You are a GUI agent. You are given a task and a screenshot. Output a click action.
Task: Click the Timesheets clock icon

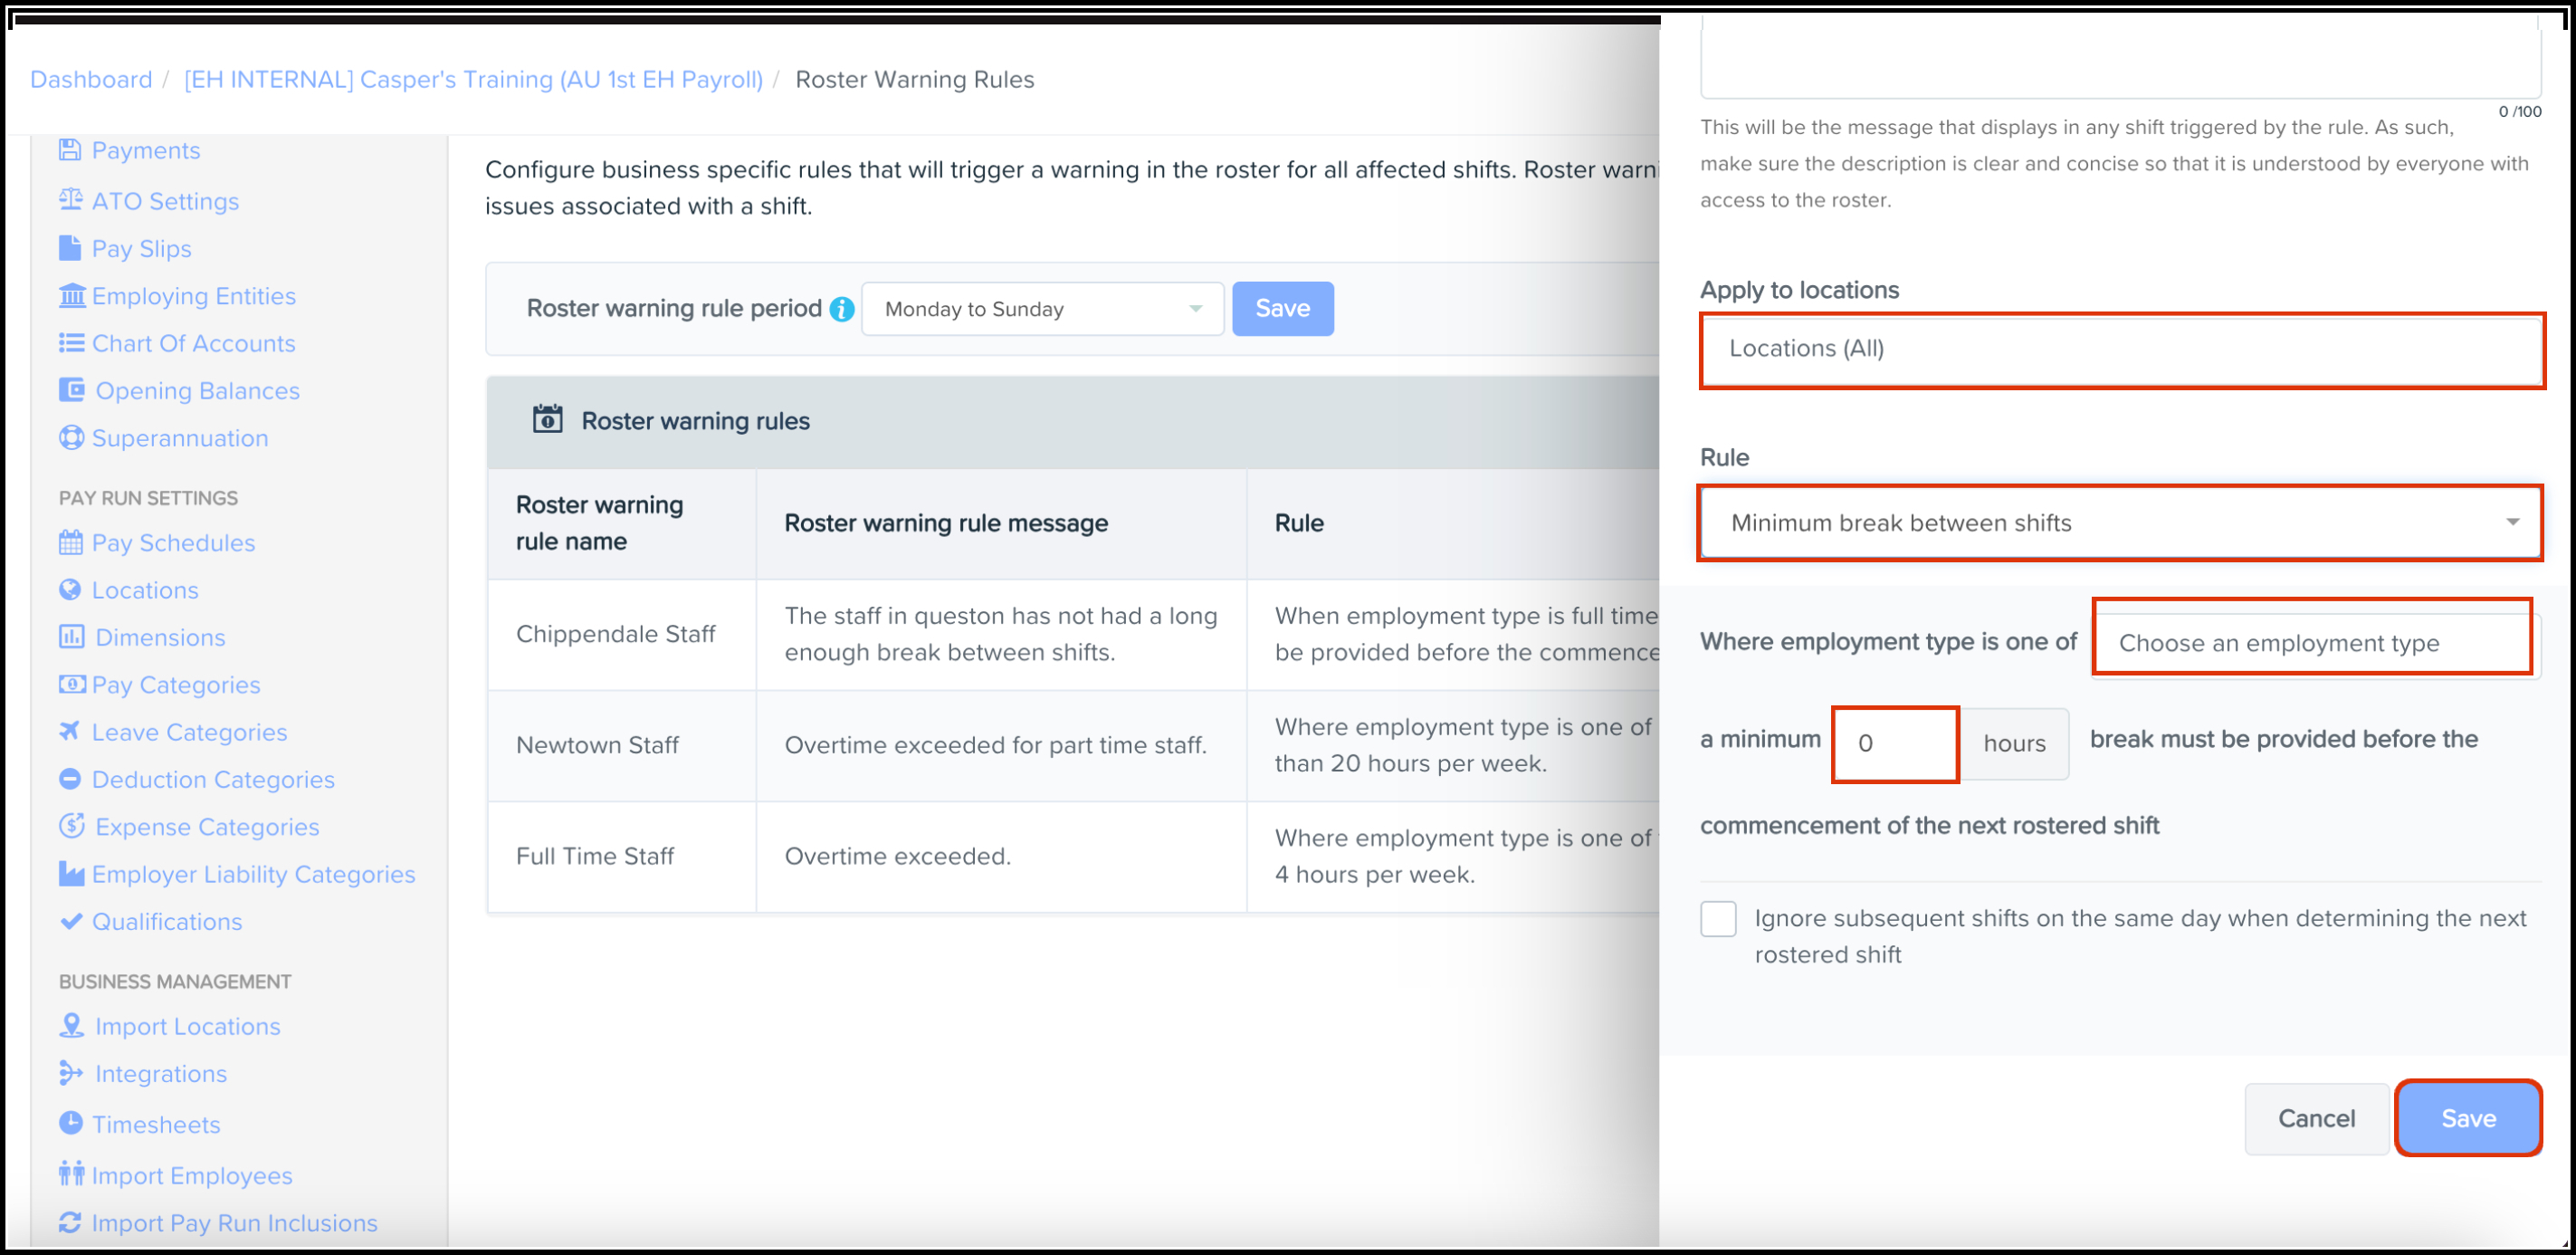click(x=70, y=1123)
